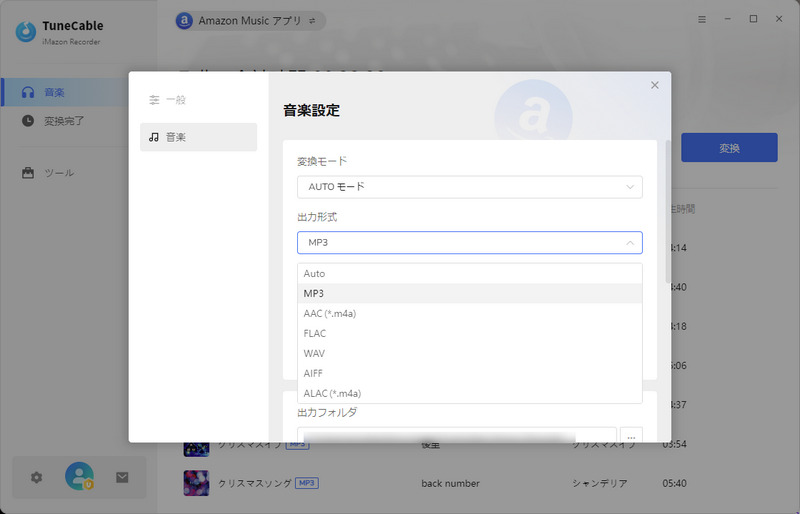Image resolution: width=800 pixels, height=514 pixels.
Task: Click the blue 変換 convert button
Action: (729, 148)
